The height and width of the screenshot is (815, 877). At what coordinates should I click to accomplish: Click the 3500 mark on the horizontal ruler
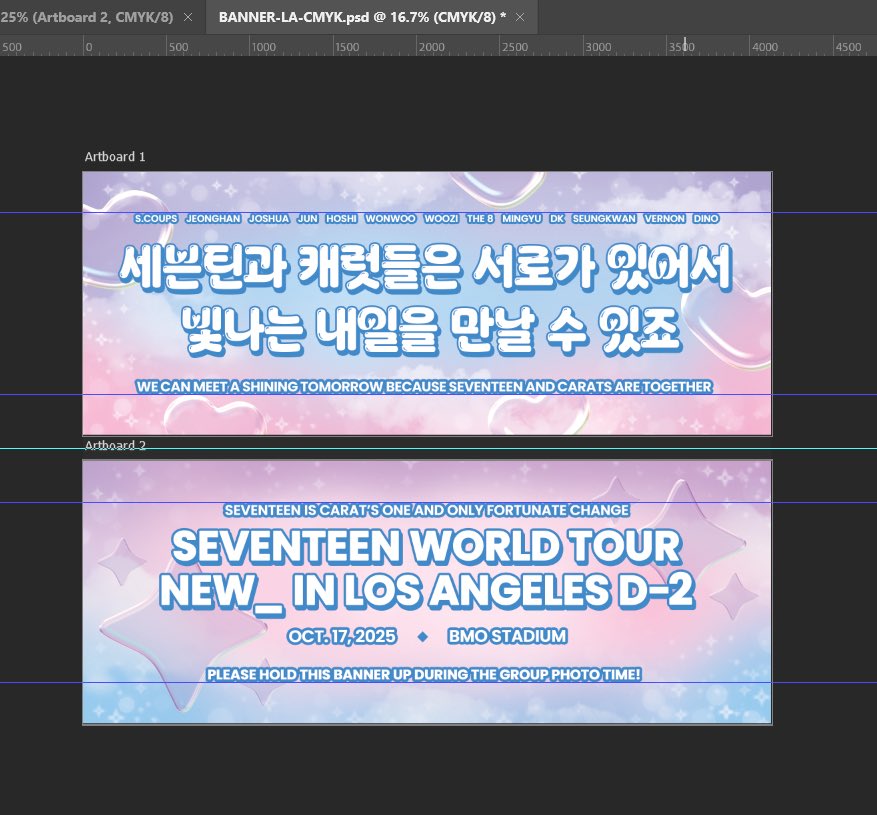[682, 47]
